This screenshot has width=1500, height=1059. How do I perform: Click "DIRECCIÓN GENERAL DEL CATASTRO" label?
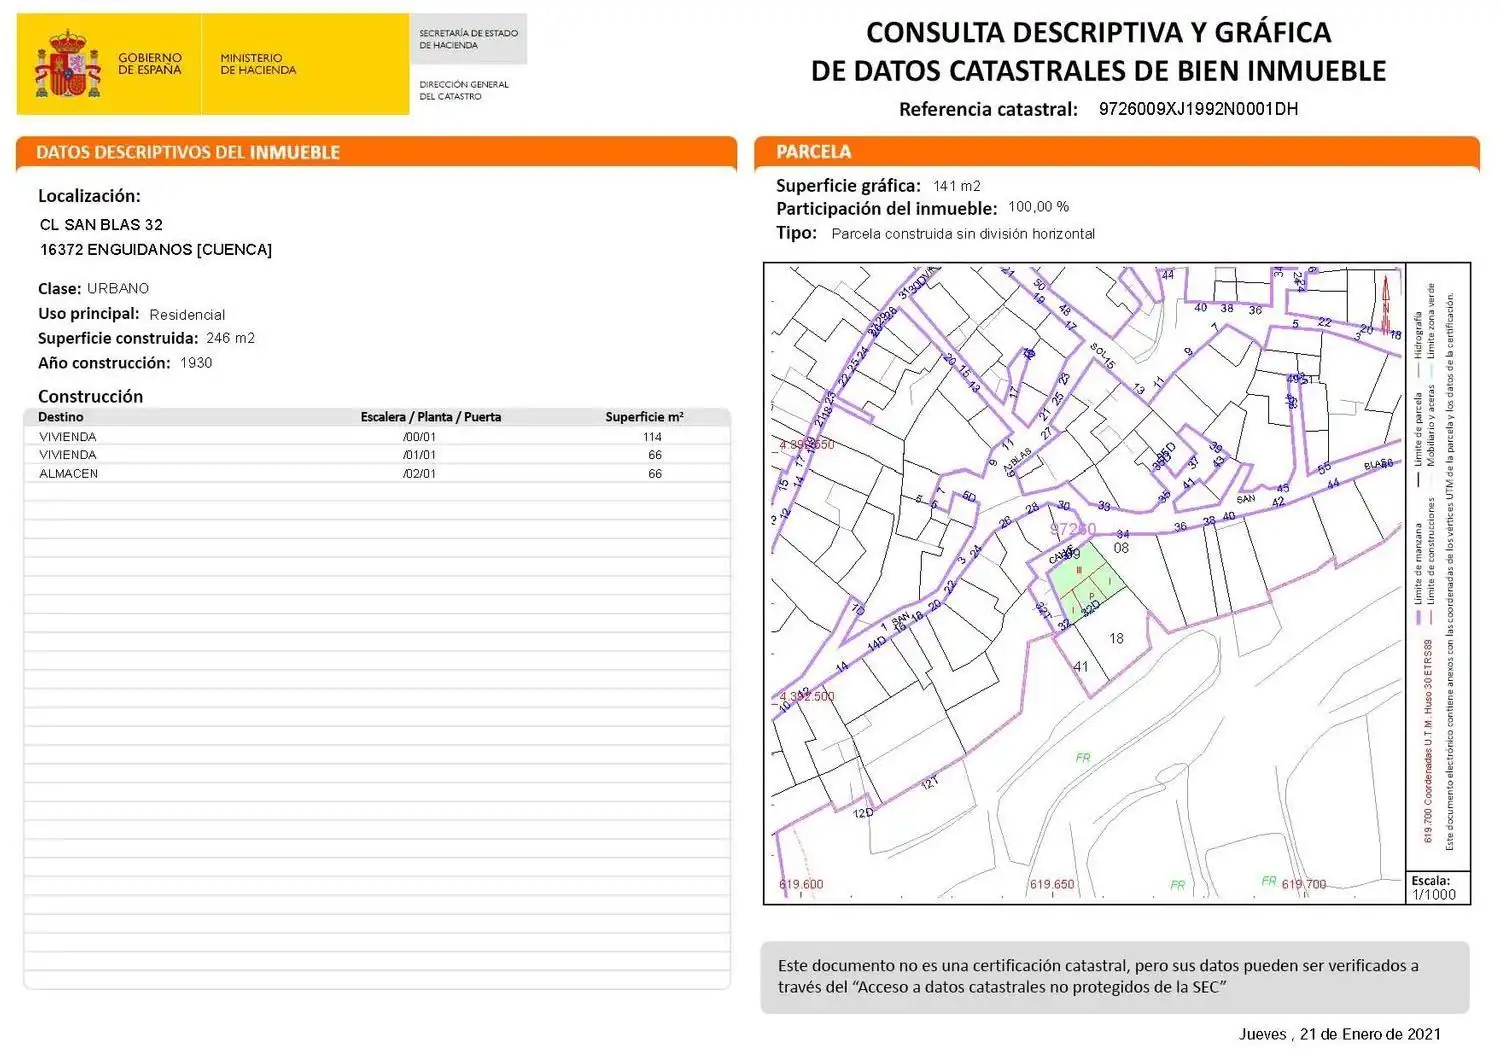coord(464,90)
